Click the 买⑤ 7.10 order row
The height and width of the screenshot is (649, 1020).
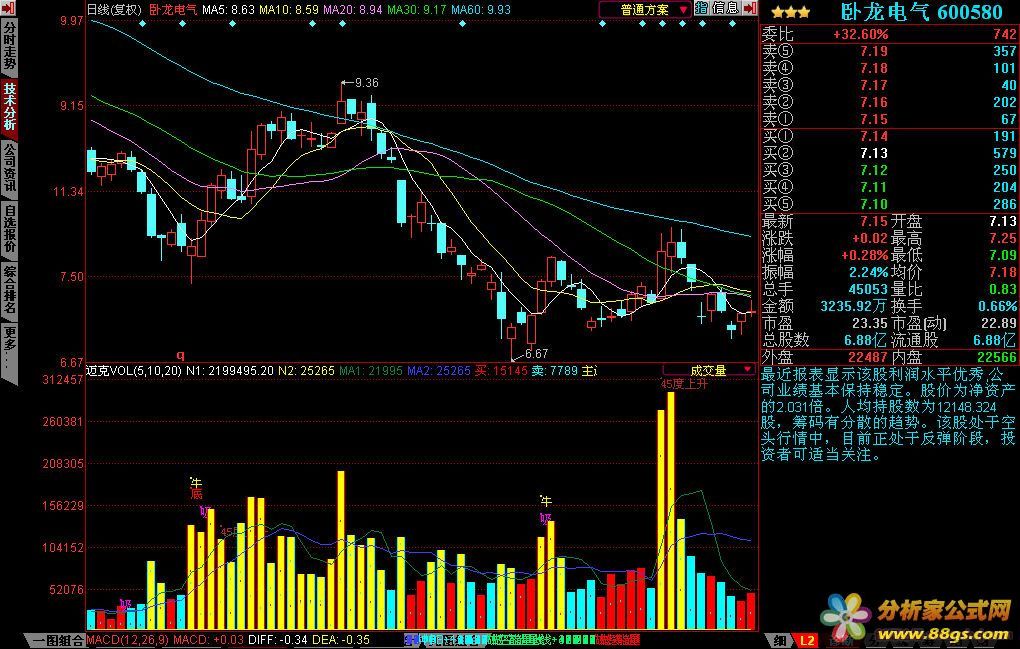tap(889, 204)
